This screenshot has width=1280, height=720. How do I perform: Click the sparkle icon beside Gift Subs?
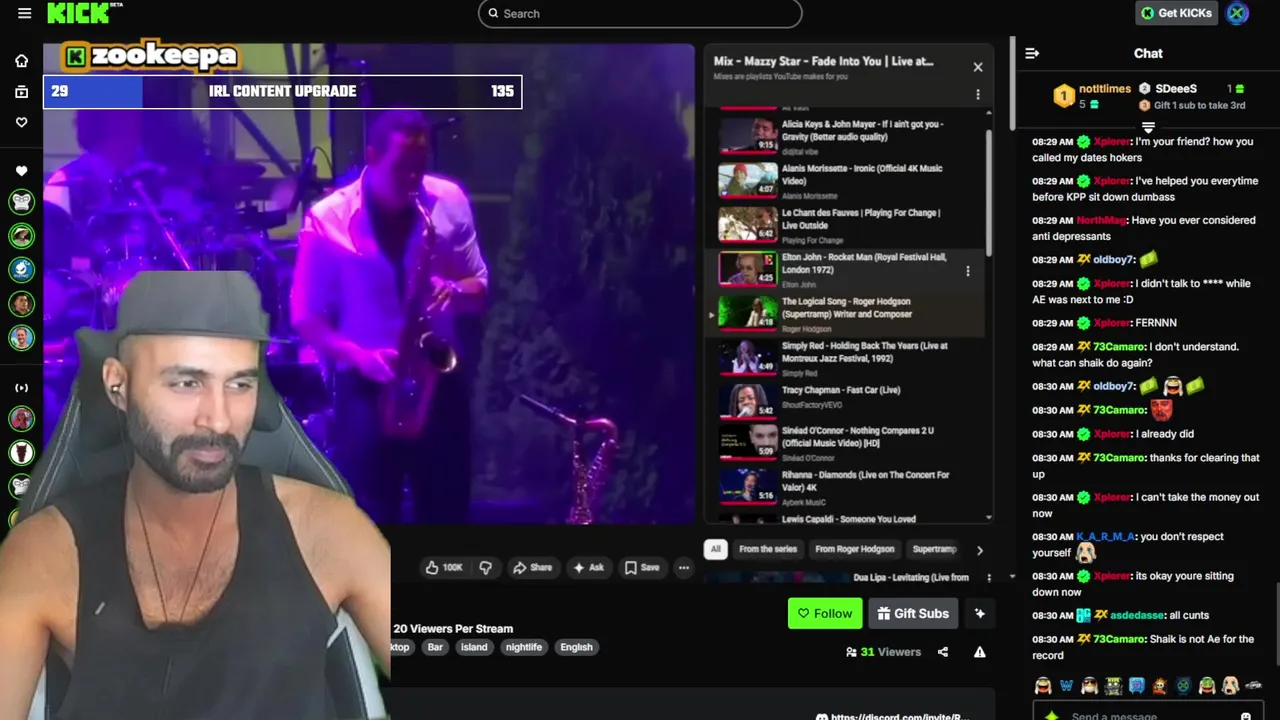pos(980,613)
